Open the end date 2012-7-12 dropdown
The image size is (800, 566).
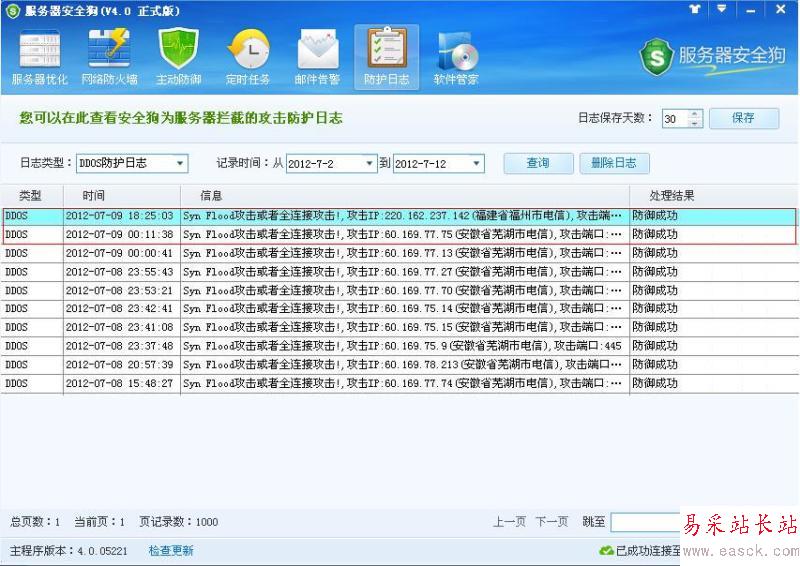tap(438, 163)
